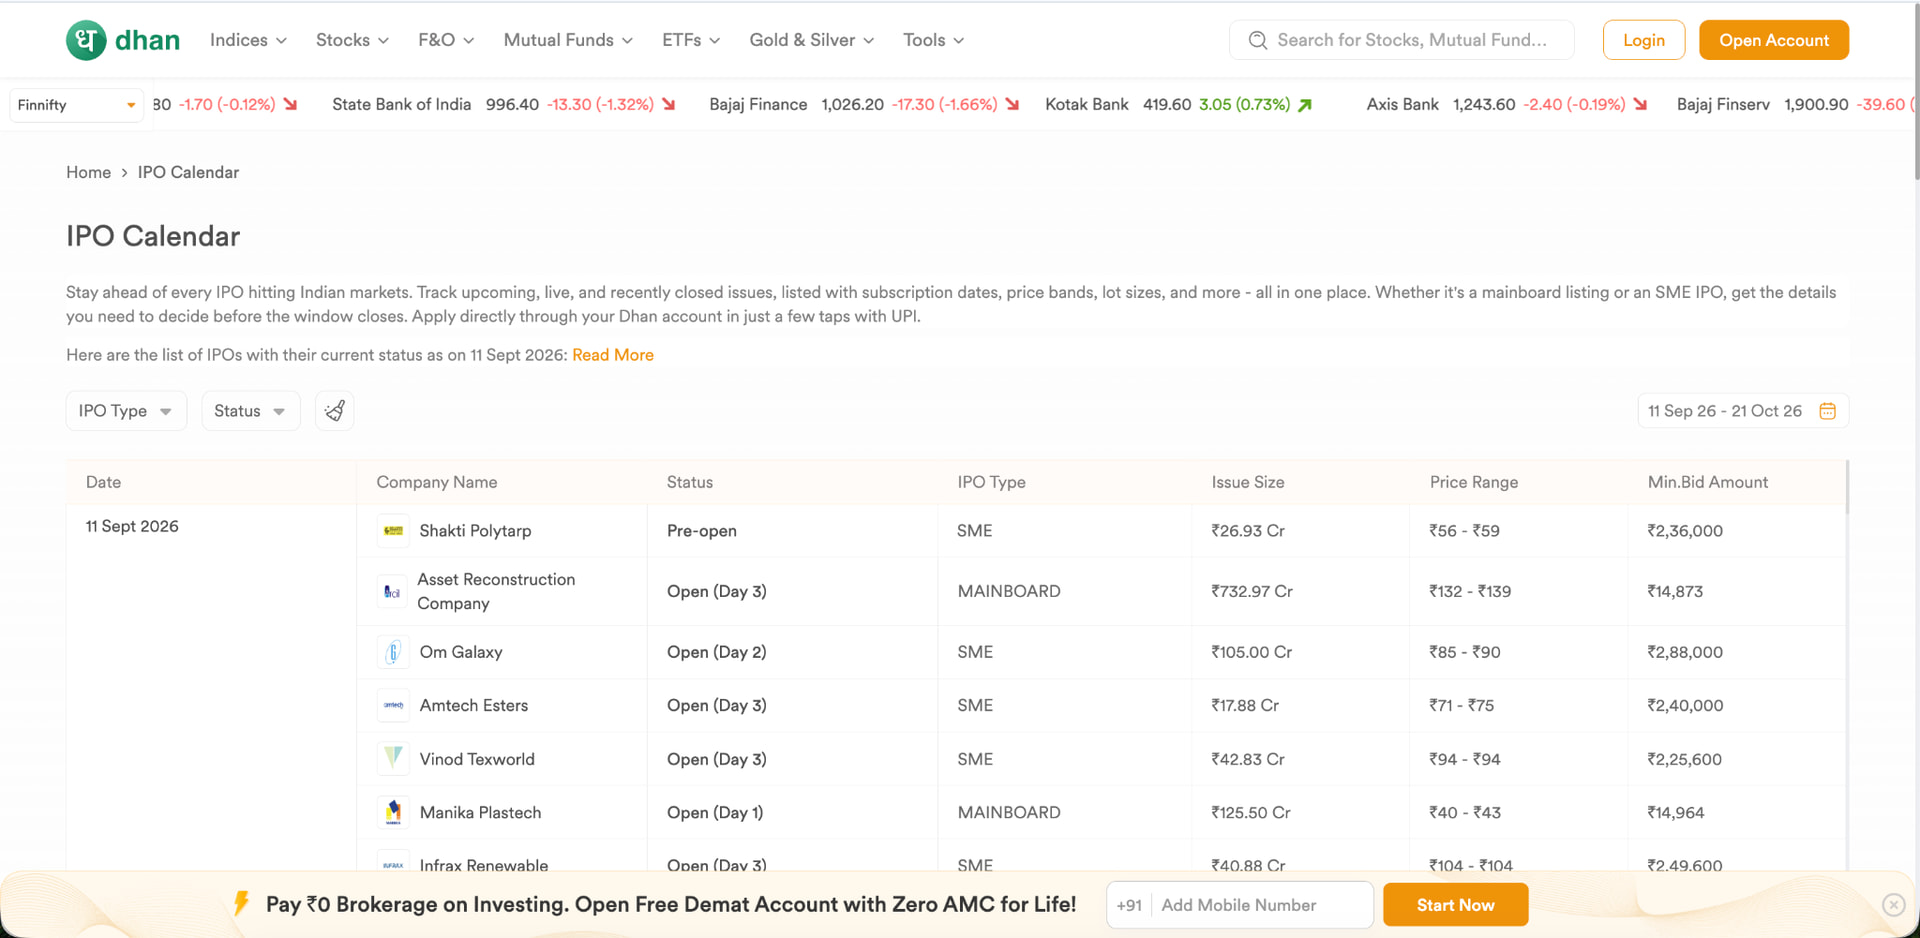Click the ₹85 - ₹90 price range

click(x=1465, y=652)
